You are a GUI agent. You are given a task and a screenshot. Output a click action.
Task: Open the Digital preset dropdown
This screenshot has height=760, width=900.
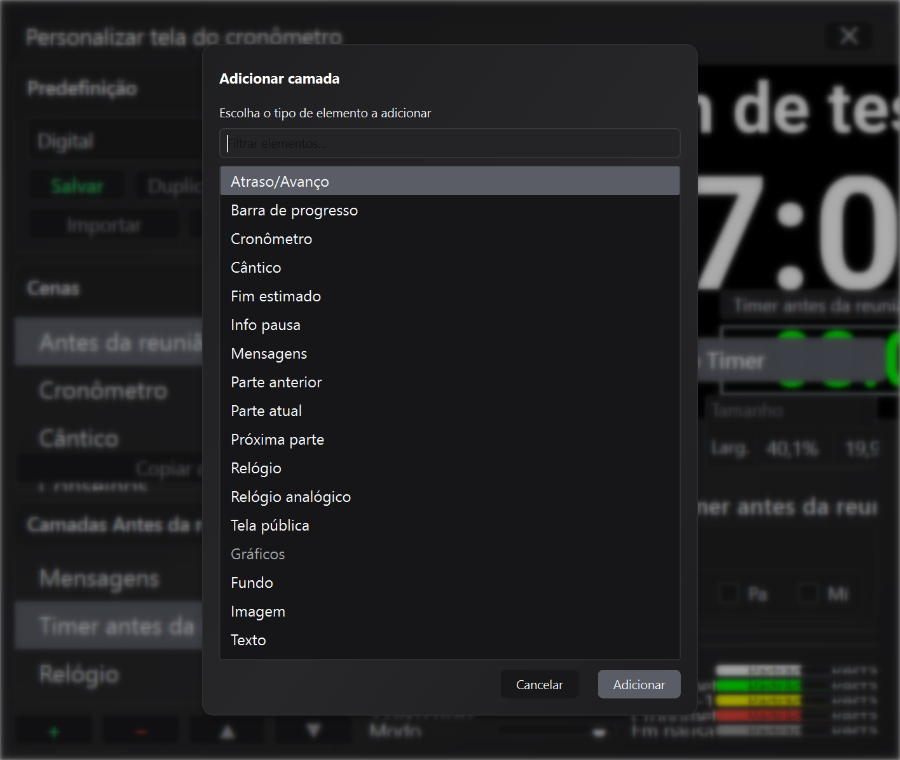tap(115, 141)
